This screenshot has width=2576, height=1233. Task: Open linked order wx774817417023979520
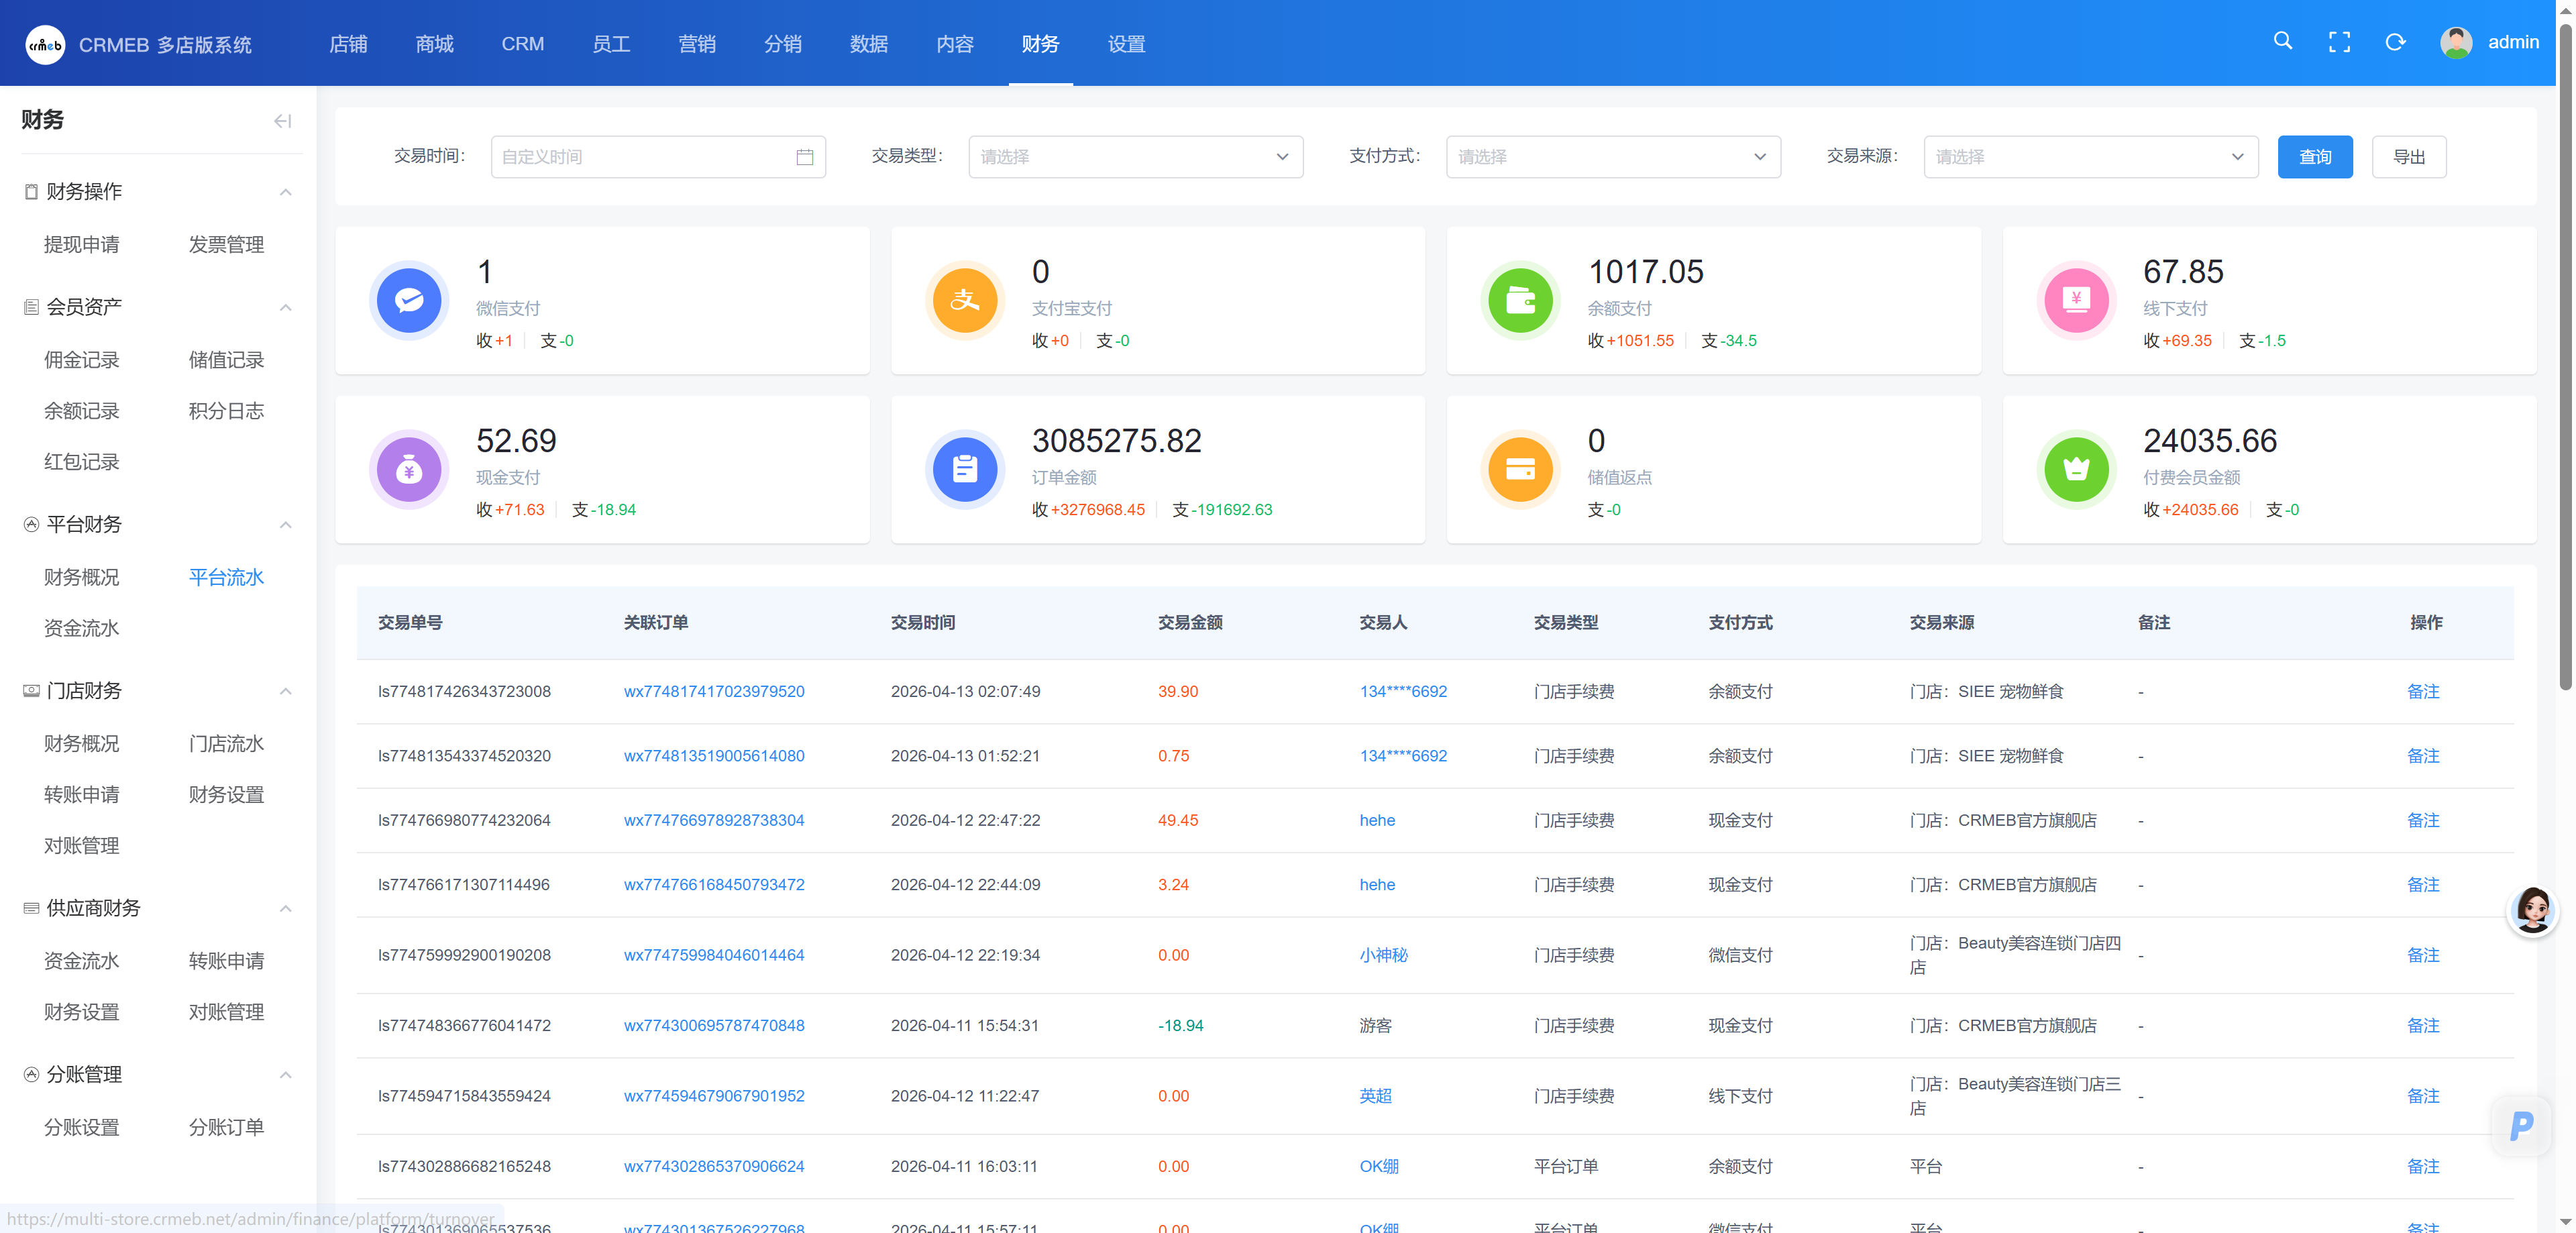point(713,691)
